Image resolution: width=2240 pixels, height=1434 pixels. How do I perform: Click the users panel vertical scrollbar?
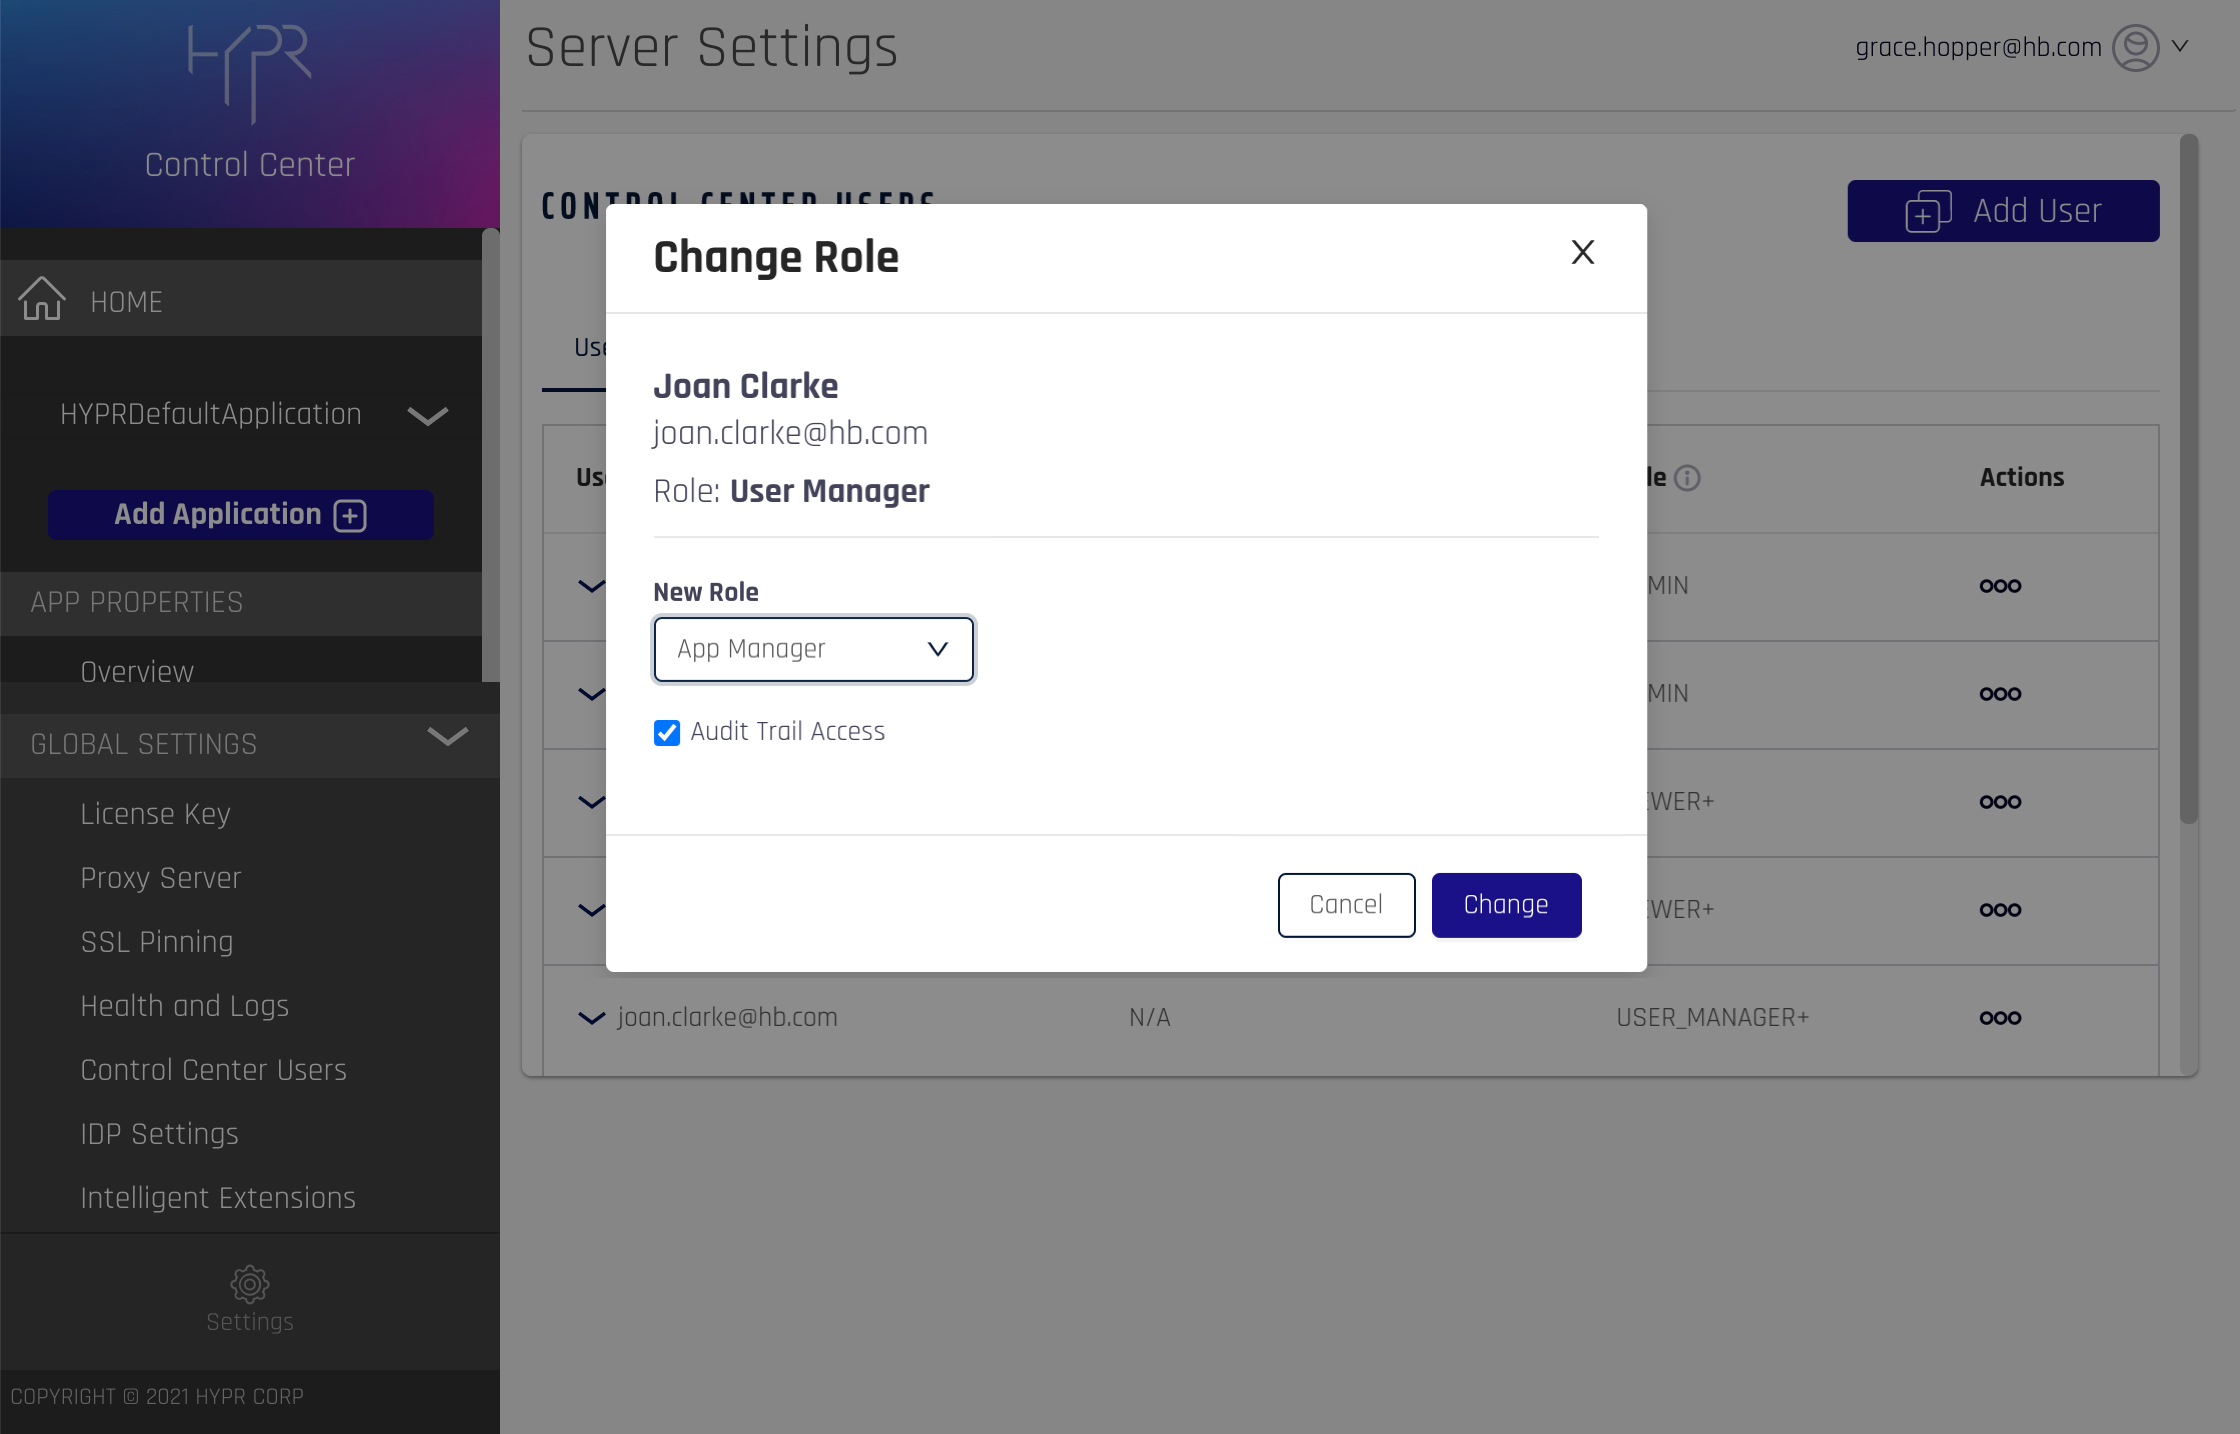click(2189, 480)
